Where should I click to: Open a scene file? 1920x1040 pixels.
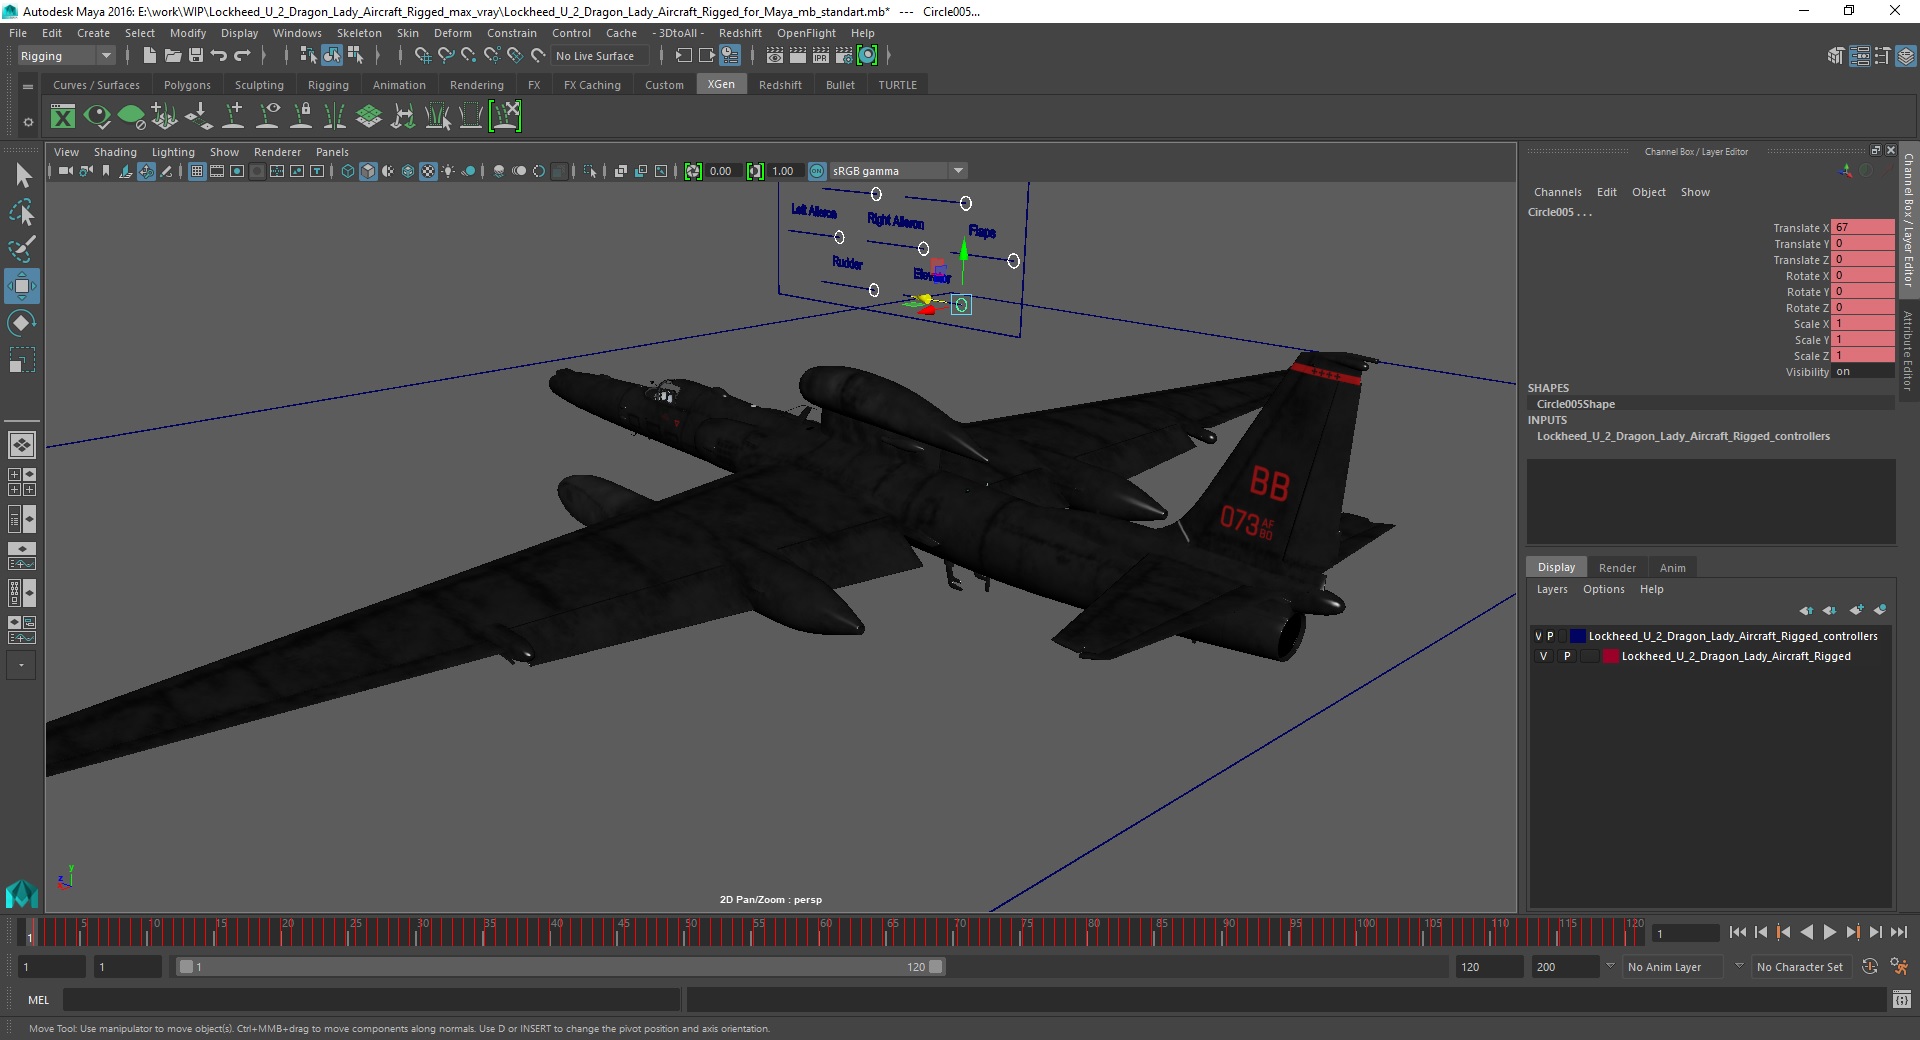click(172, 56)
